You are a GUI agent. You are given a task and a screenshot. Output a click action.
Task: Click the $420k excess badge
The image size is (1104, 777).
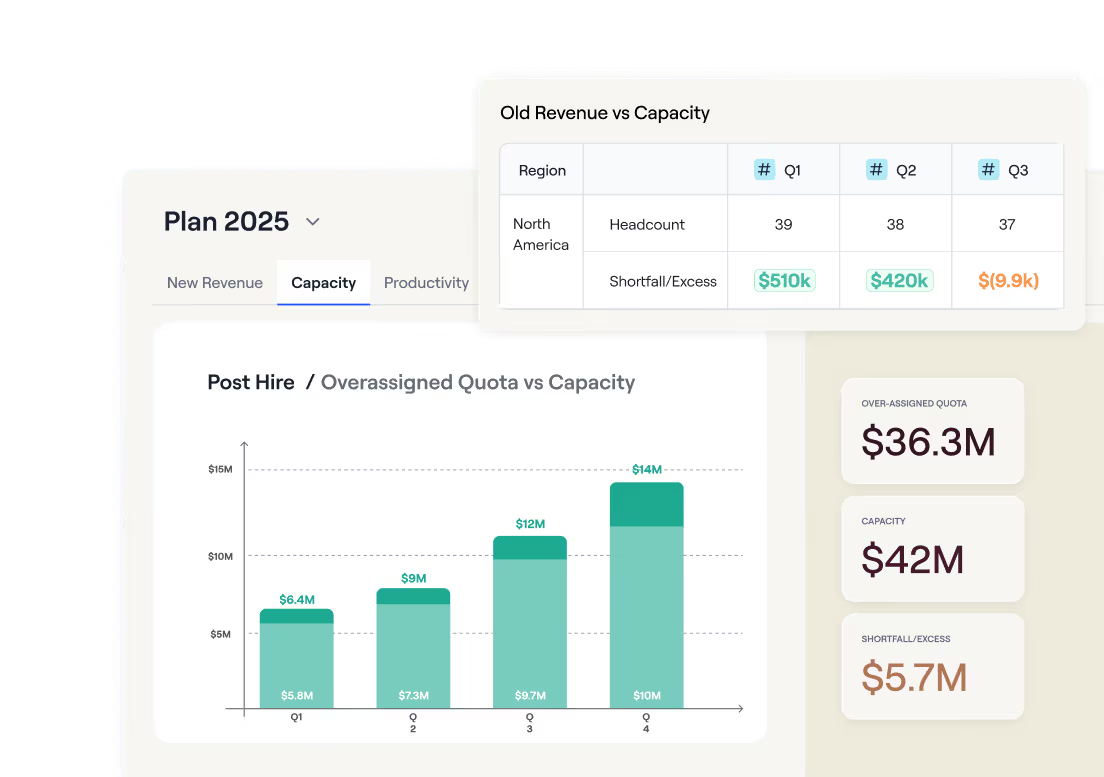point(899,281)
